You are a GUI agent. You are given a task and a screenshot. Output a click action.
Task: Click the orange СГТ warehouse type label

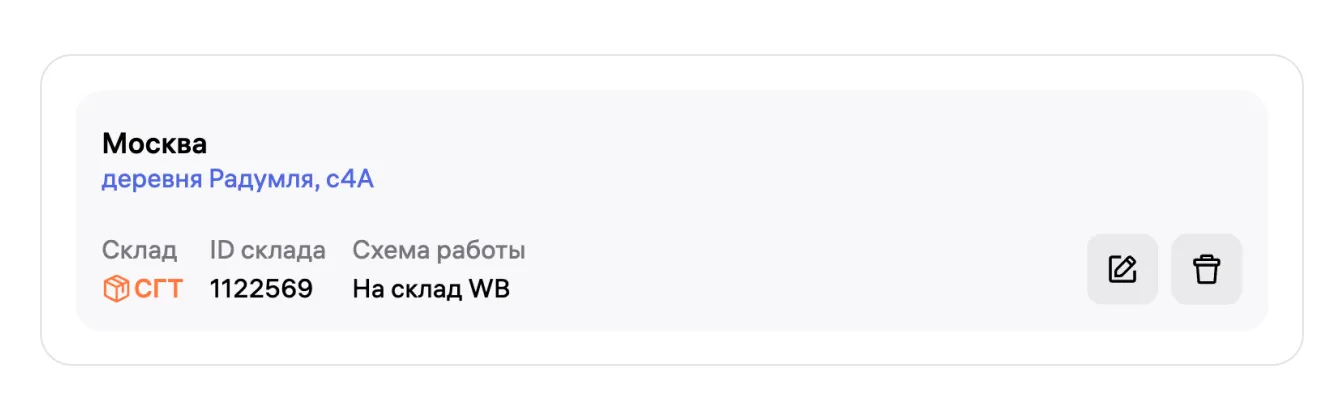coord(159,289)
